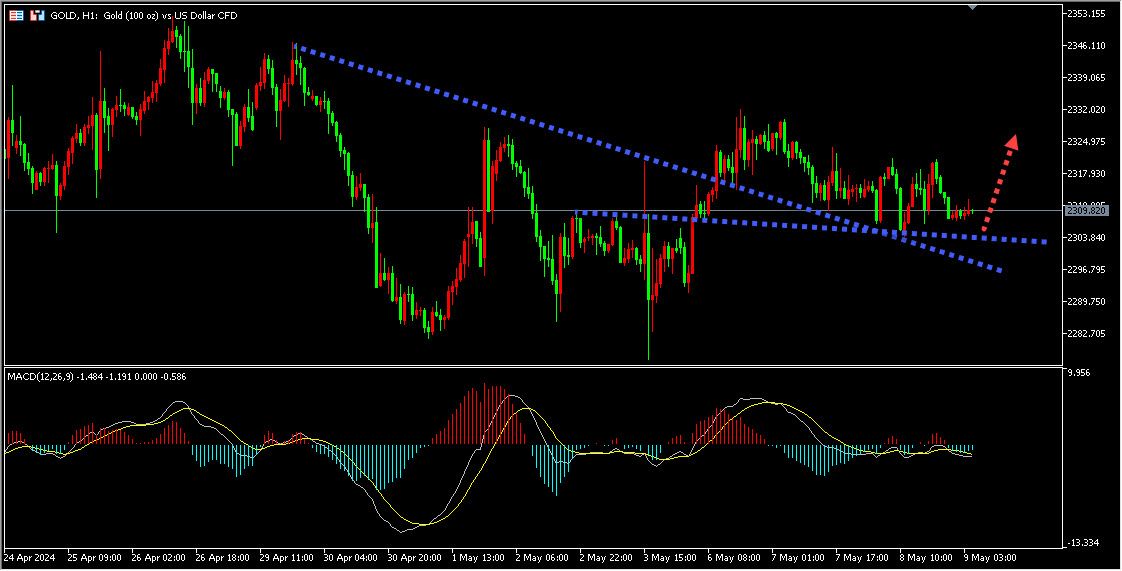Select the 2353.155 price scale label
The width and height of the screenshot is (1122, 571).
coord(1086,14)
